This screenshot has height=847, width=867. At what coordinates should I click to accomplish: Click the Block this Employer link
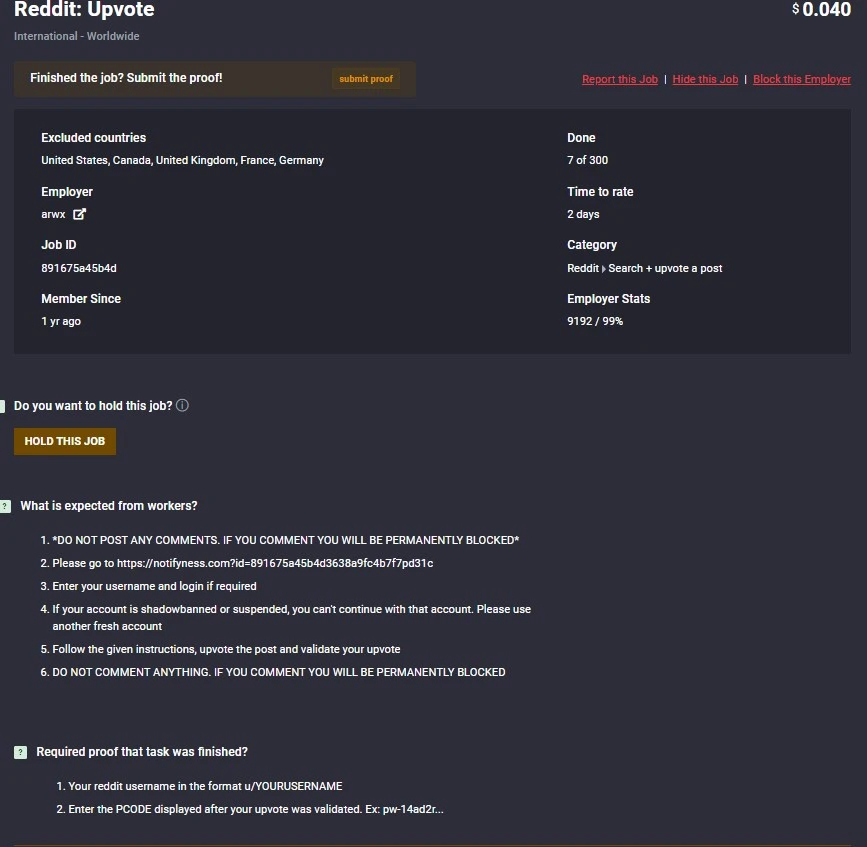click(x=802, y=79)
